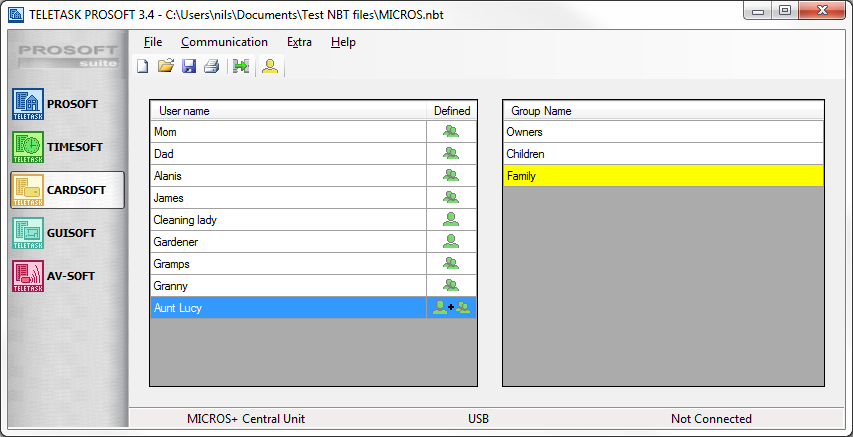Click Aunt Lucy's add-to-group icon
This screenshot has height=437, width=853.
451,308
